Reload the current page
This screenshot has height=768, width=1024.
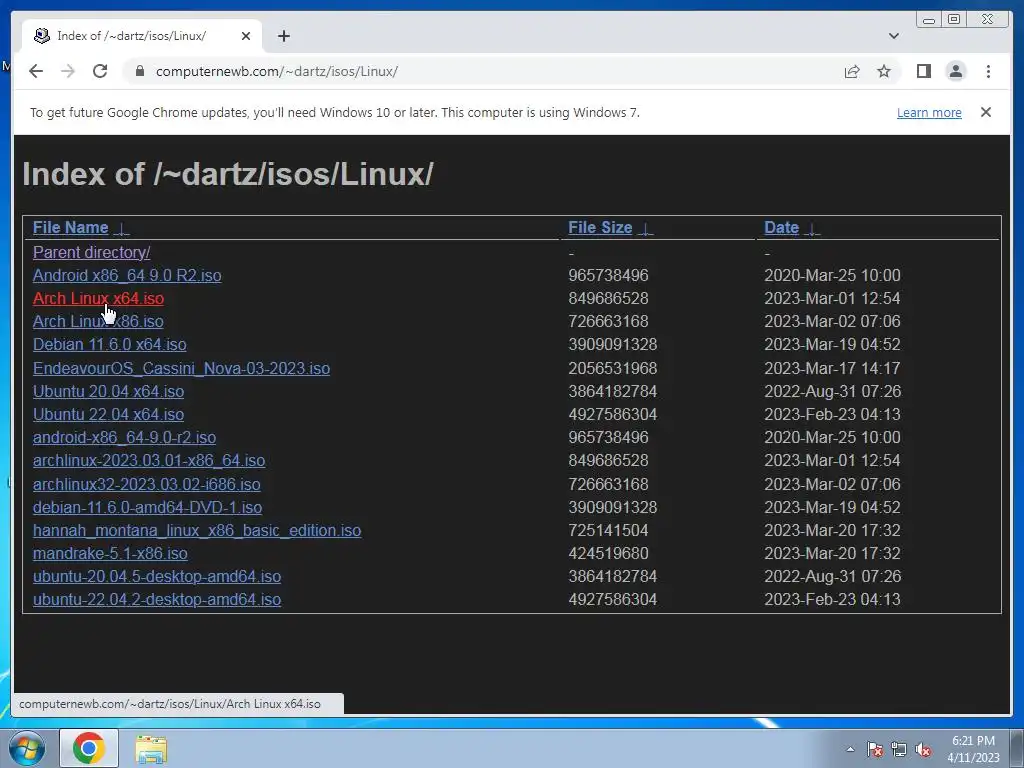100,71
